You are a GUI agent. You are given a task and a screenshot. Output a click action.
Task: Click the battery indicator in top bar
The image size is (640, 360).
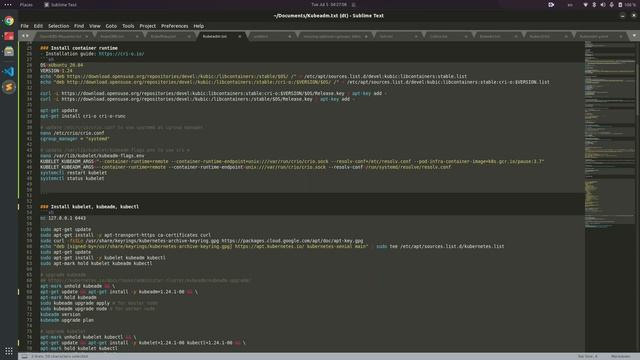[627, 4]
